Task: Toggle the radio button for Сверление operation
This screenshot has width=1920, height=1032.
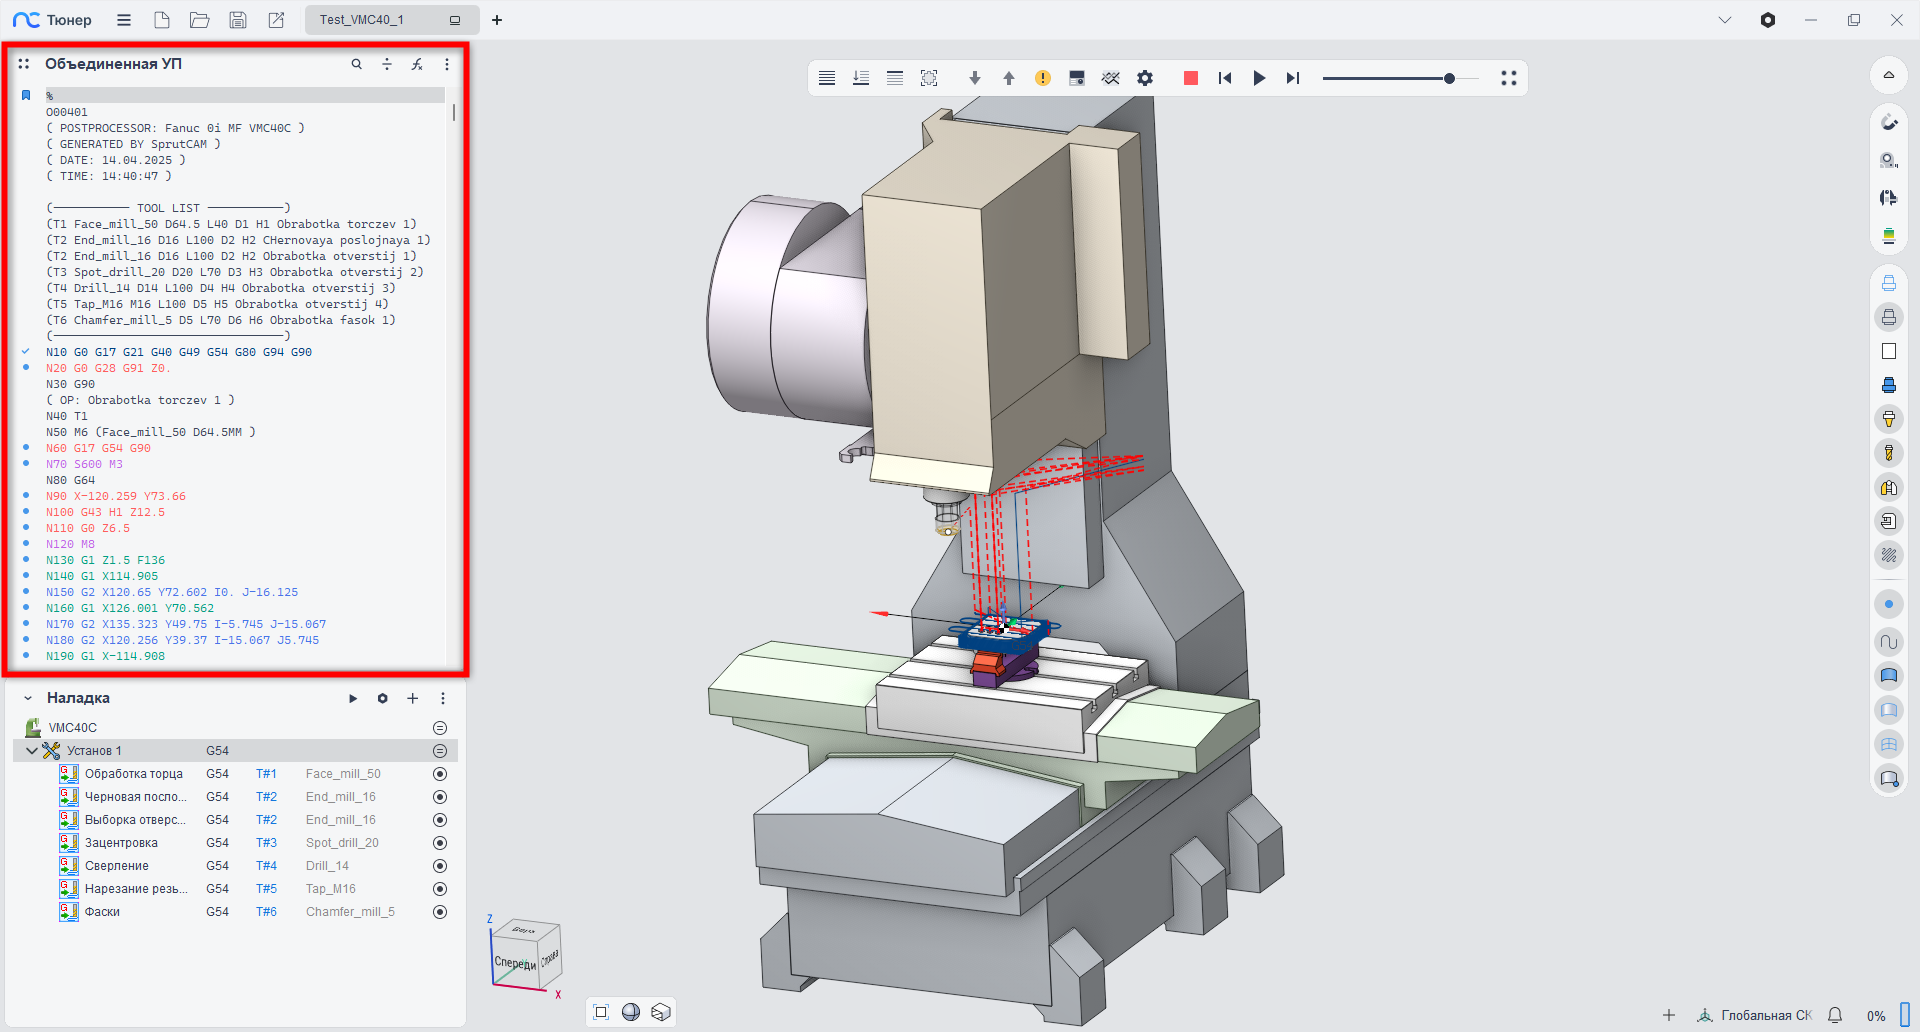Action: pos(440,866)
